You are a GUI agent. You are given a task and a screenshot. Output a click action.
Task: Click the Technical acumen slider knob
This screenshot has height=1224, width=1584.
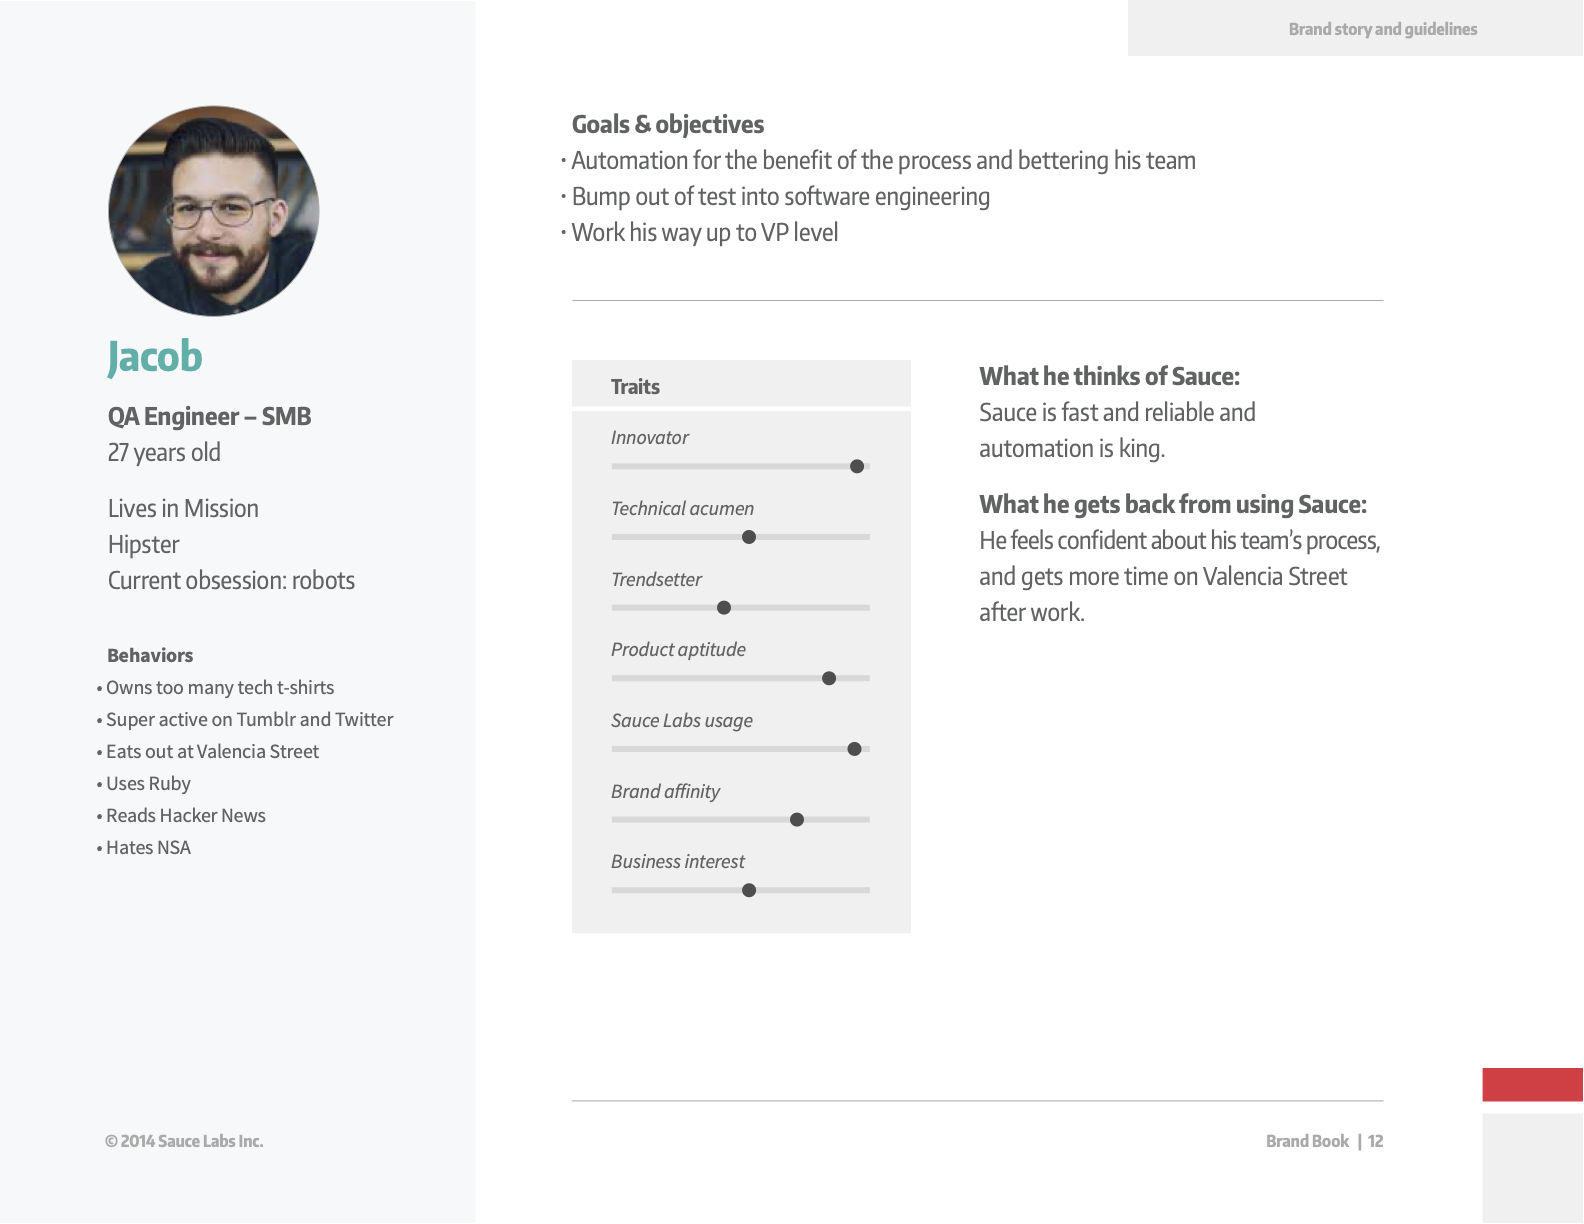point(749,537)
